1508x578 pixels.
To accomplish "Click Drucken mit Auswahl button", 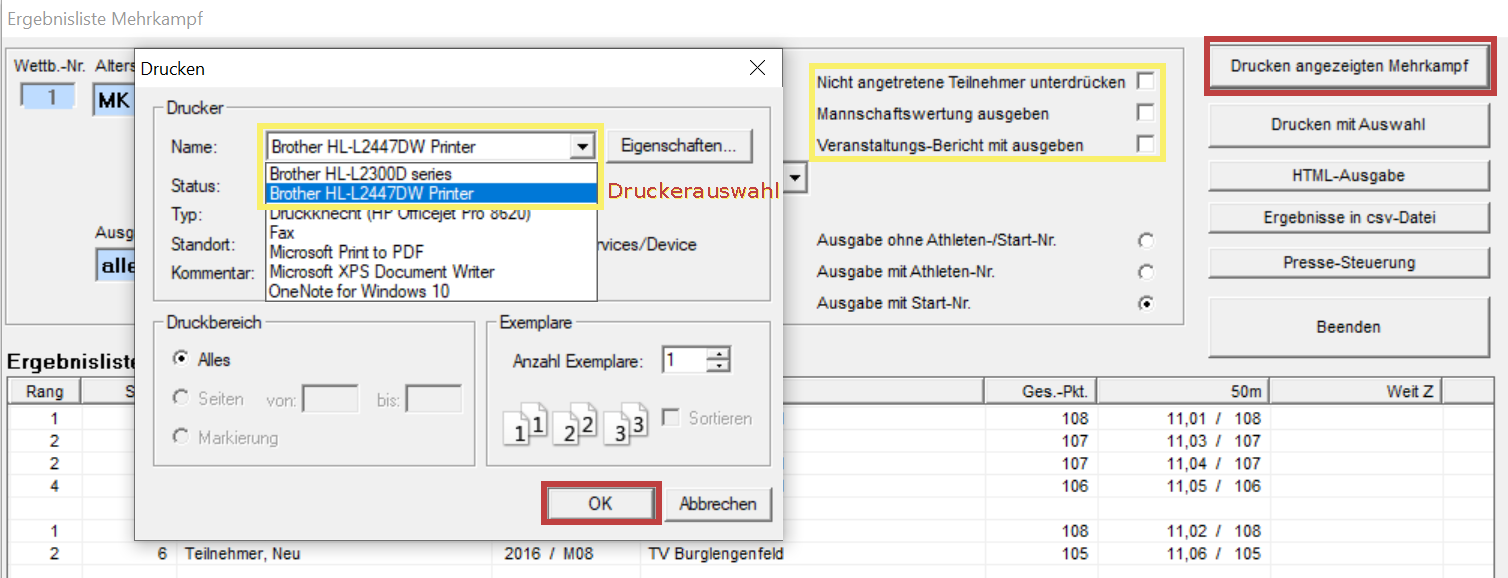I will click(1348, 125).
